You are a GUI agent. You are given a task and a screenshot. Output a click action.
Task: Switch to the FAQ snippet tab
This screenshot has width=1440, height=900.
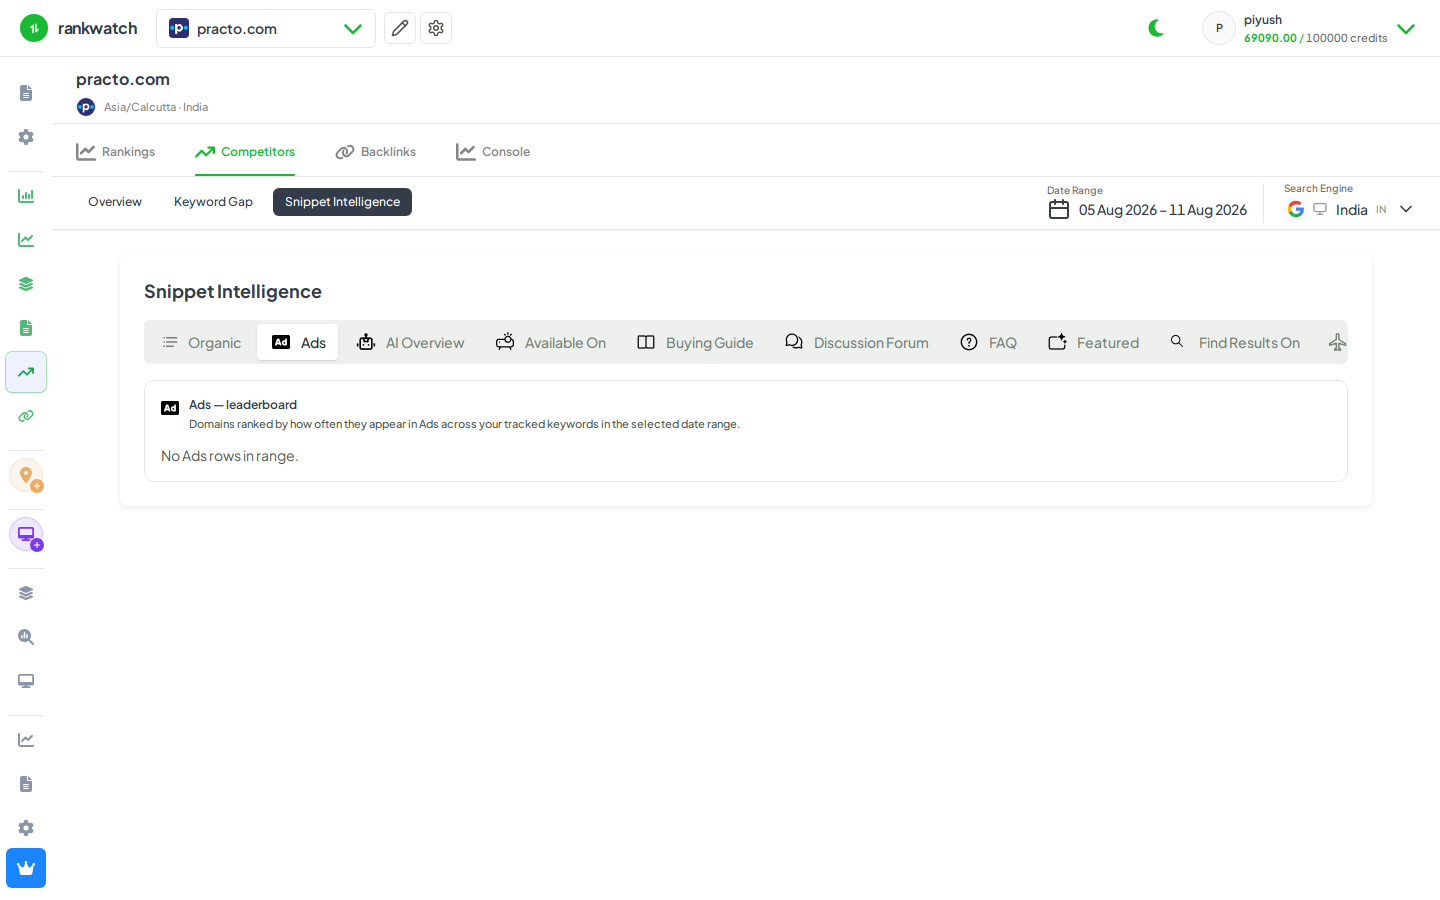coord(988,342)
